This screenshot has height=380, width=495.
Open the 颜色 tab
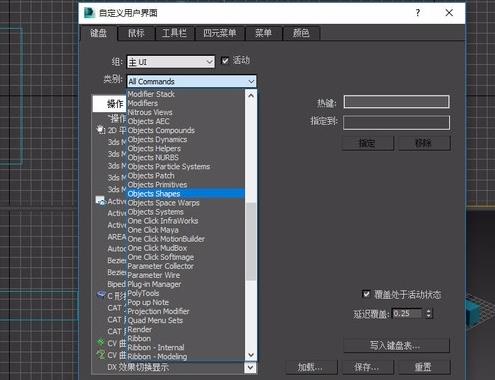(301, 33)
